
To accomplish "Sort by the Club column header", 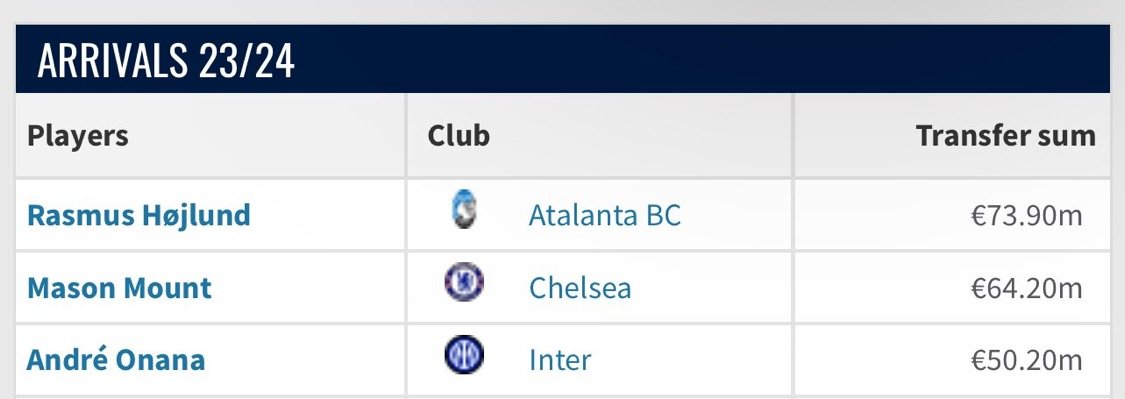I will click(458, 135).
